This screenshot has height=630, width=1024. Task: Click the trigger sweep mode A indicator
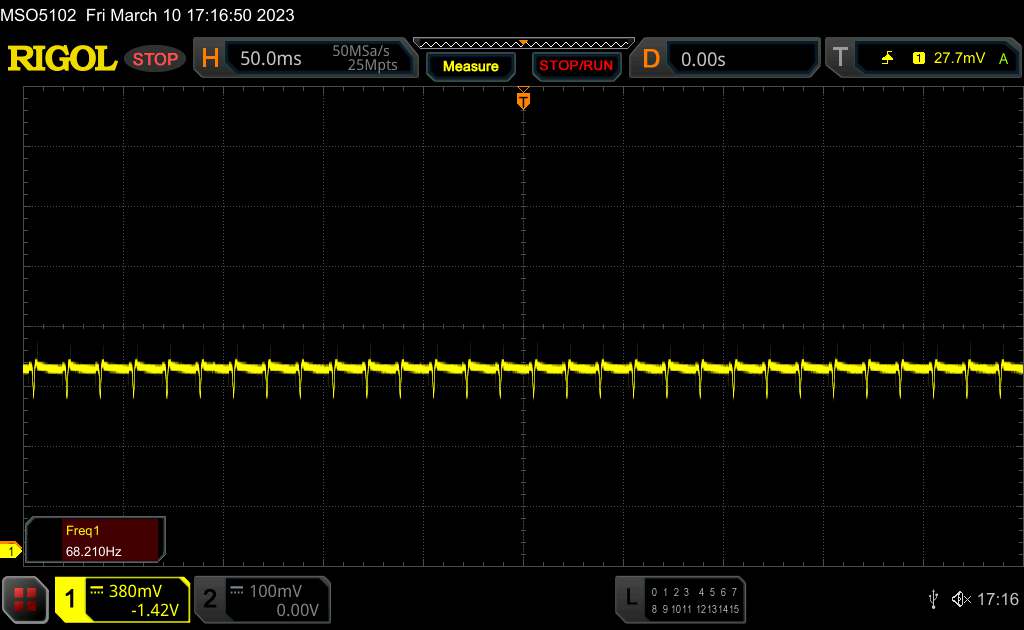tap(1004, 59)
